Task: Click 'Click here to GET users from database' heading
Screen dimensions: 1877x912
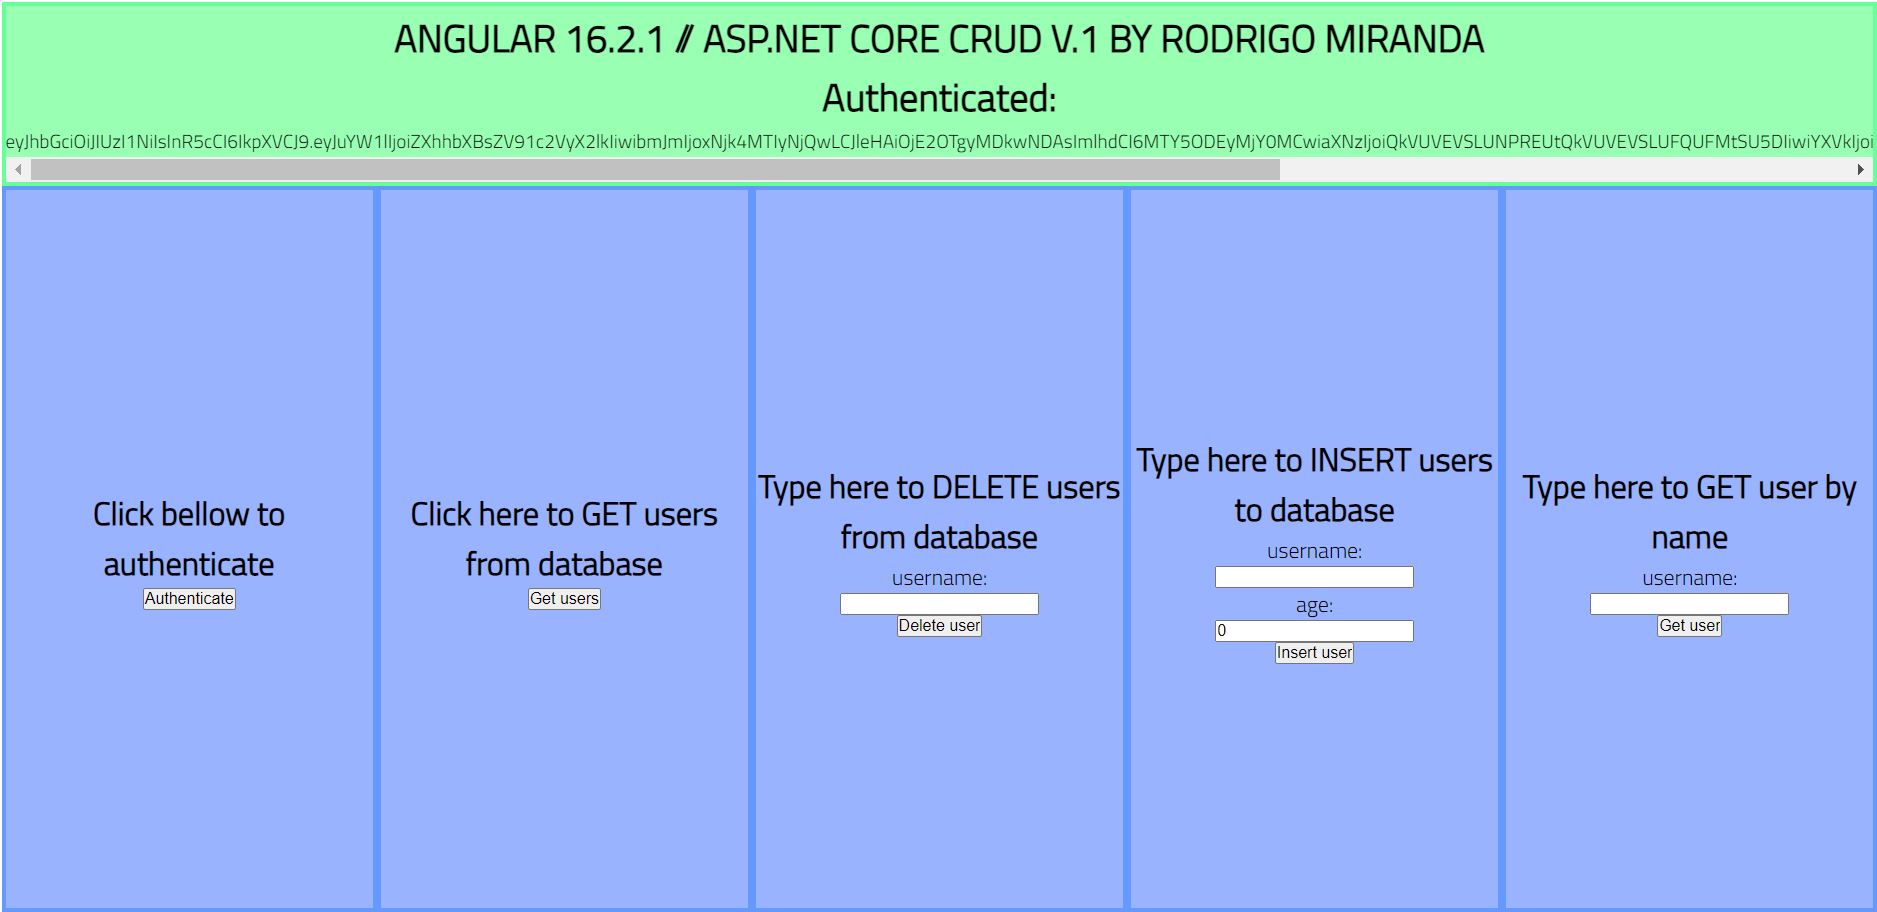Action: 564,539
